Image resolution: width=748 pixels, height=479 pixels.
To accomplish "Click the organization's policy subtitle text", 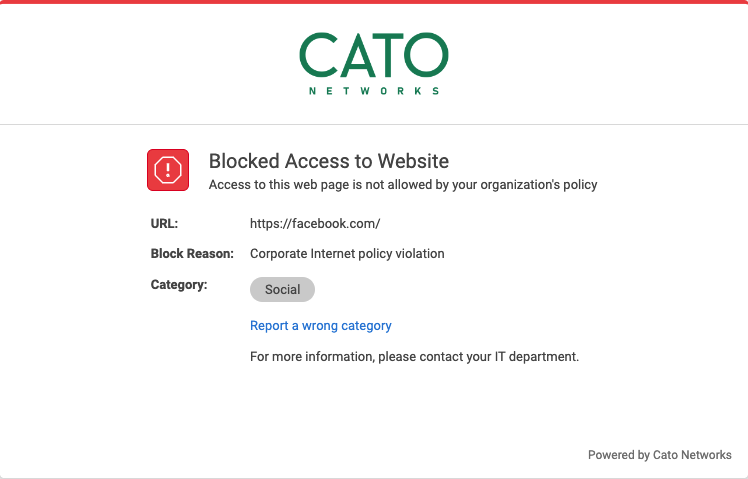I will (402, 185).
